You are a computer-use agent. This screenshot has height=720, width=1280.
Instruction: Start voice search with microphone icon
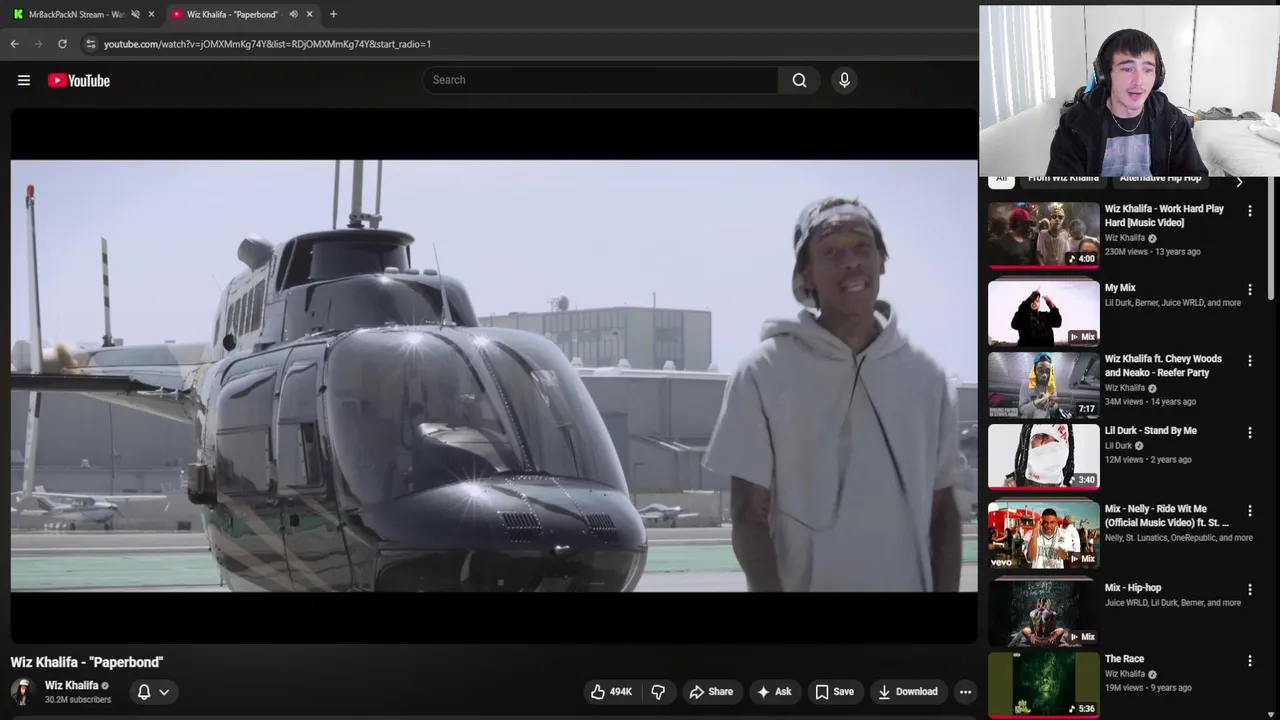tap(844, 80)
